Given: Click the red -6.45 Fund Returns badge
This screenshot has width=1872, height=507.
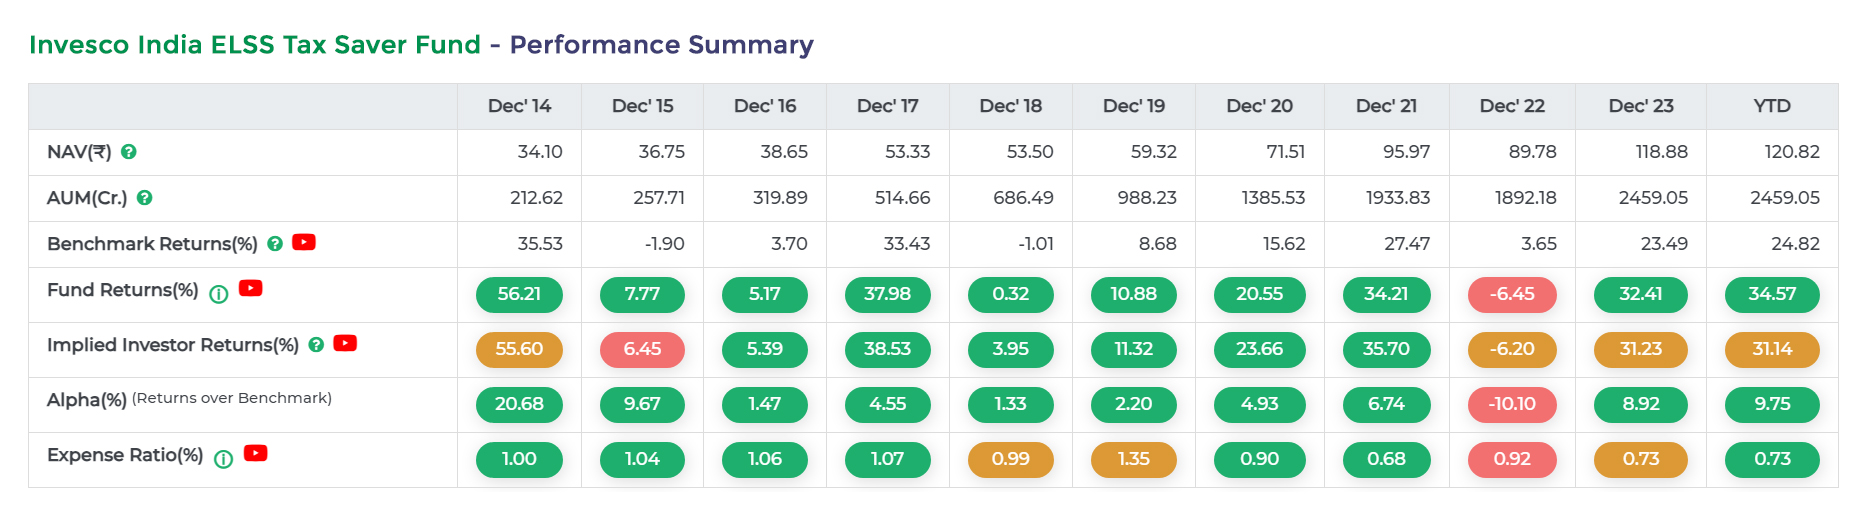Looking at the screenshot, I should [x=1511, y=294].
